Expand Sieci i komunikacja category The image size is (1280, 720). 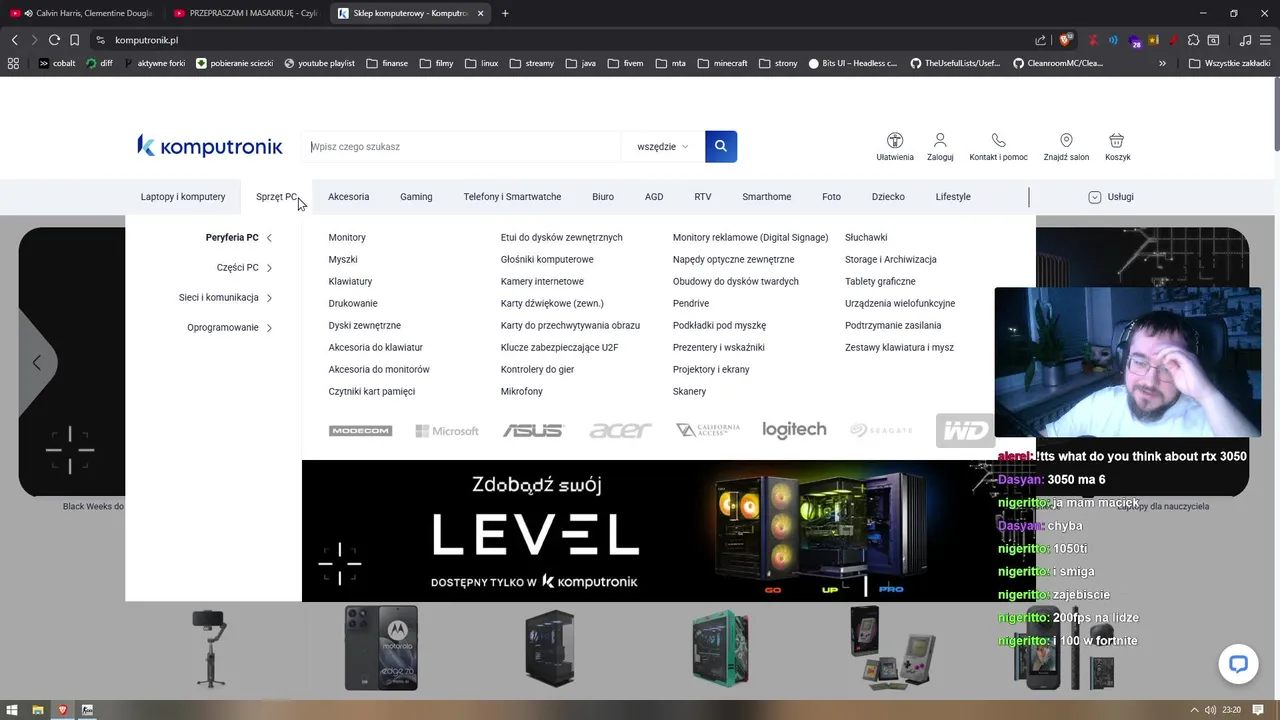pos(226,297)
